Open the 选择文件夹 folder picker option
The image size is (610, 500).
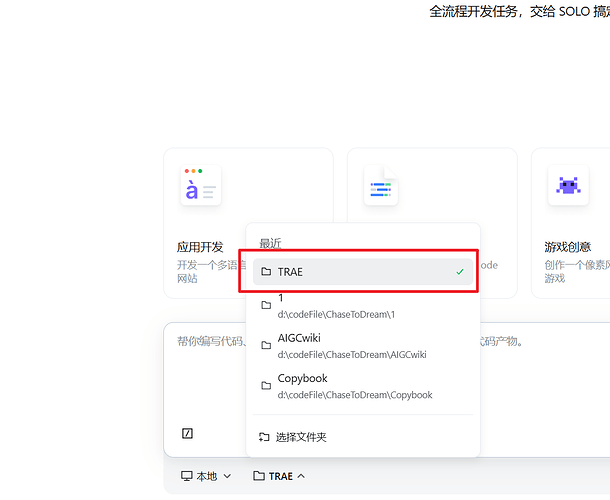(363, 437)
